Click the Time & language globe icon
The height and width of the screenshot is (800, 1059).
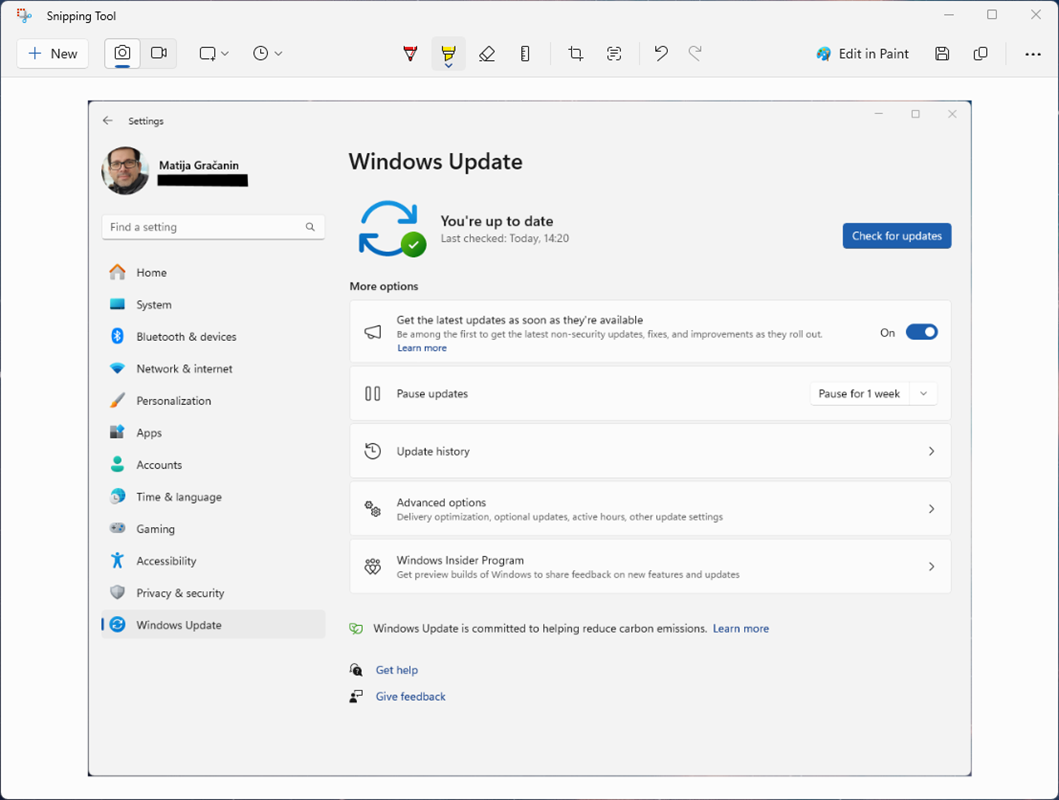(x=118, y=496)
